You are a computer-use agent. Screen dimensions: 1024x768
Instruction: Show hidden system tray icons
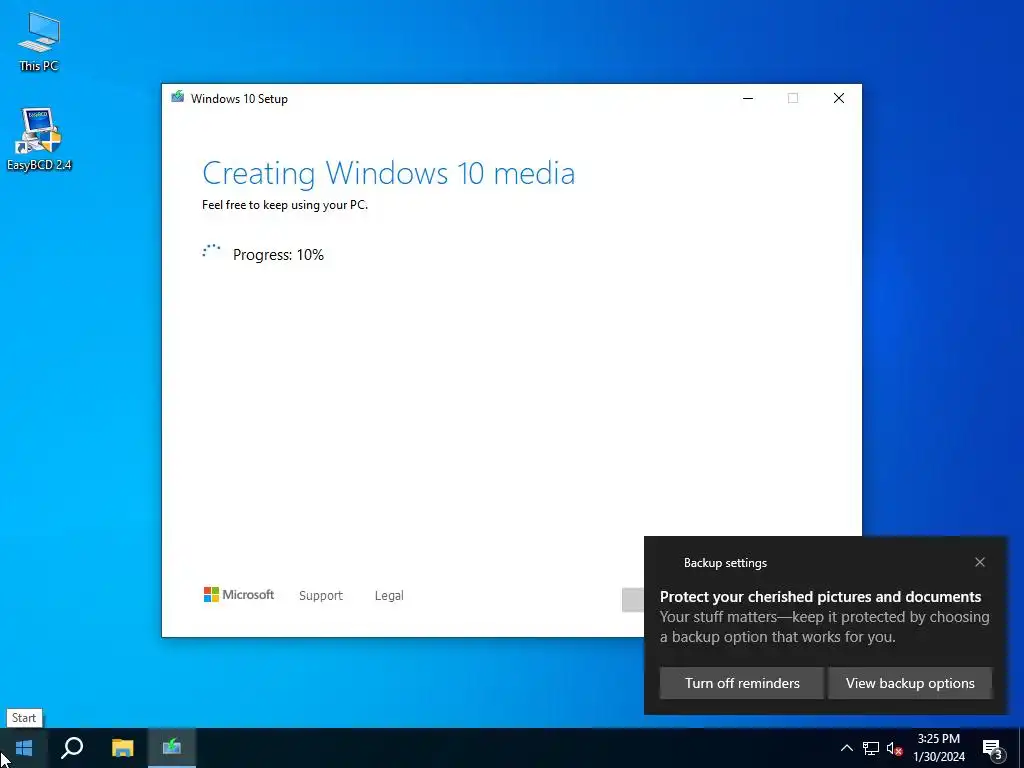click(x=846, y=748)
